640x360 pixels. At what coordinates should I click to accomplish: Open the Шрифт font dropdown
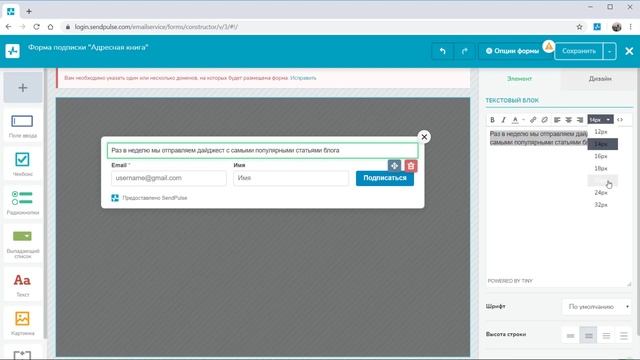click(597, 307)
